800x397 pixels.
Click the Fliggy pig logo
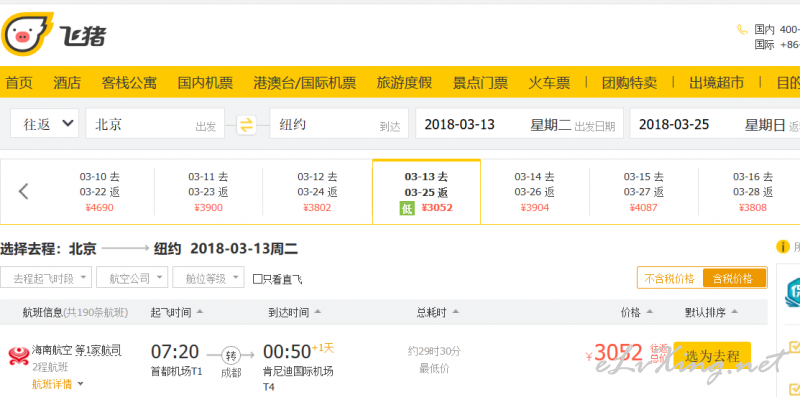click(x=27, y=35)
